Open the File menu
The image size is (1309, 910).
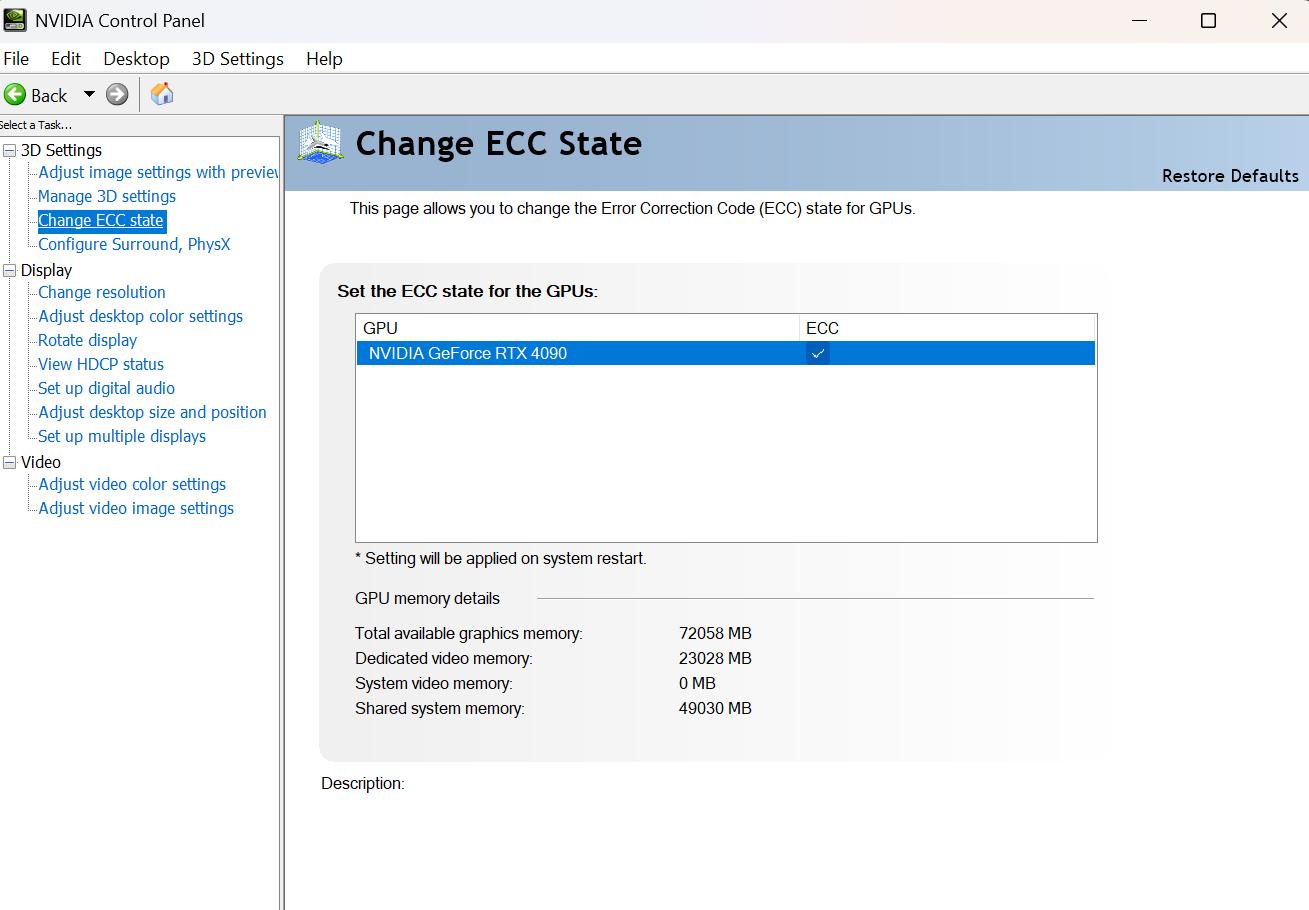click(x=16, y=59)
